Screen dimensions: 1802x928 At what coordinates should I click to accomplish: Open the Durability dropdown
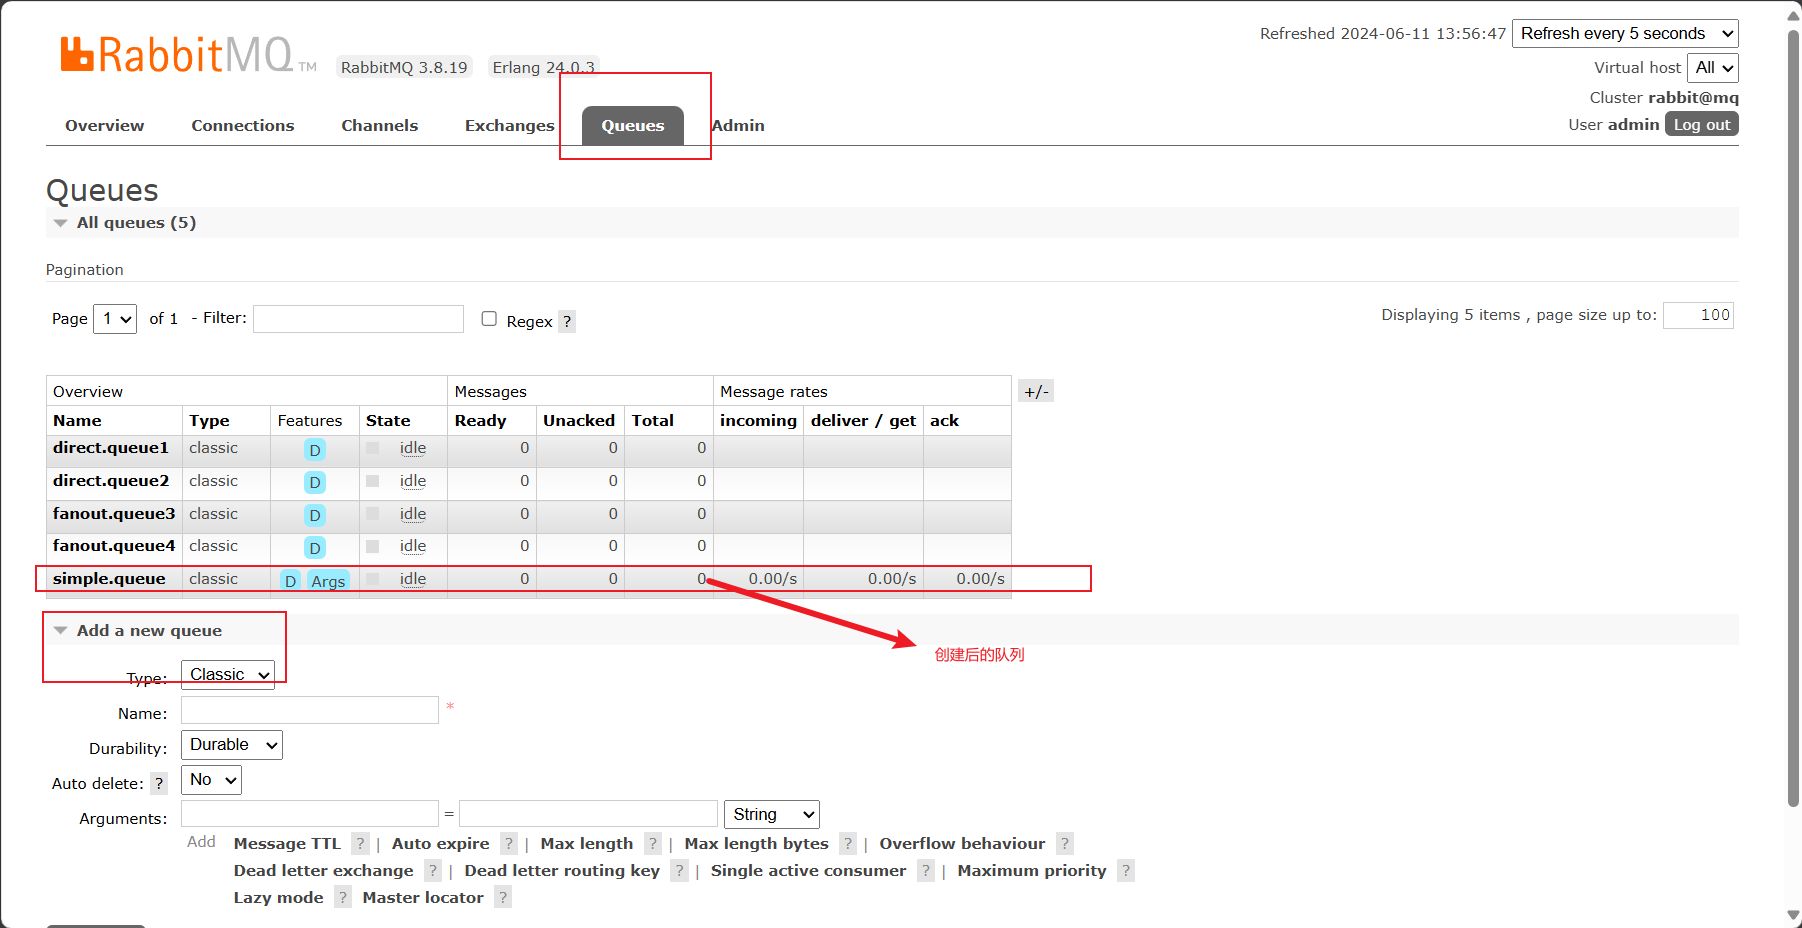pos(232,745)
